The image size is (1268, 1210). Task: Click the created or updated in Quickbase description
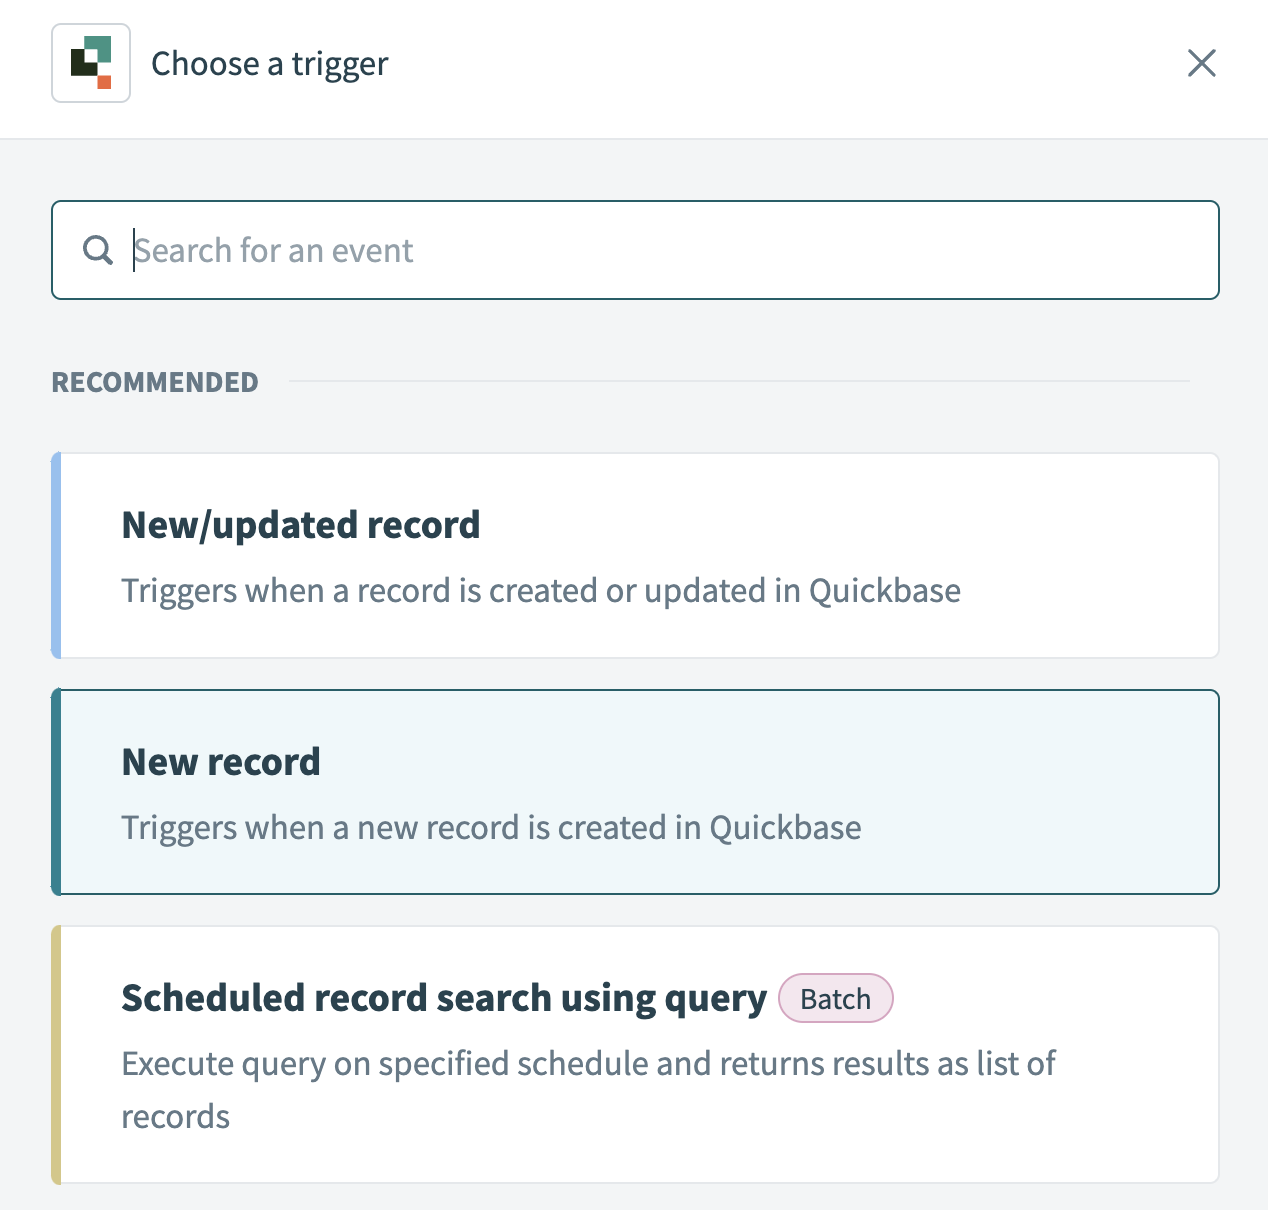(x=540, y=591)
